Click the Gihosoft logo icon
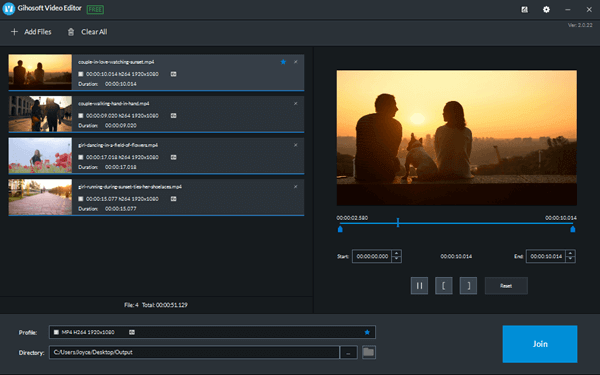The image size is (600, 375). coord(8,9)
